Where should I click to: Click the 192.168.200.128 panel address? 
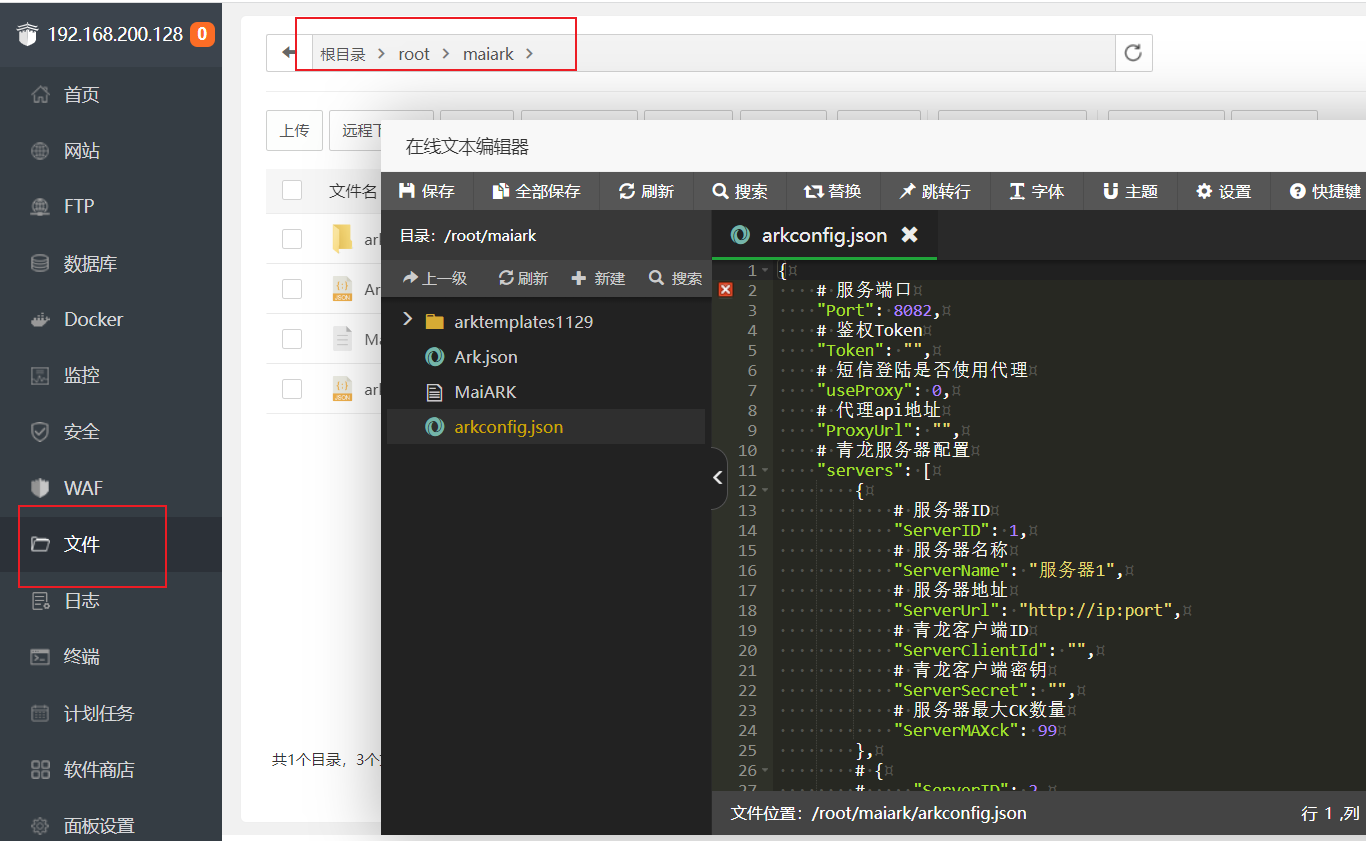click(x=115, y=34)
